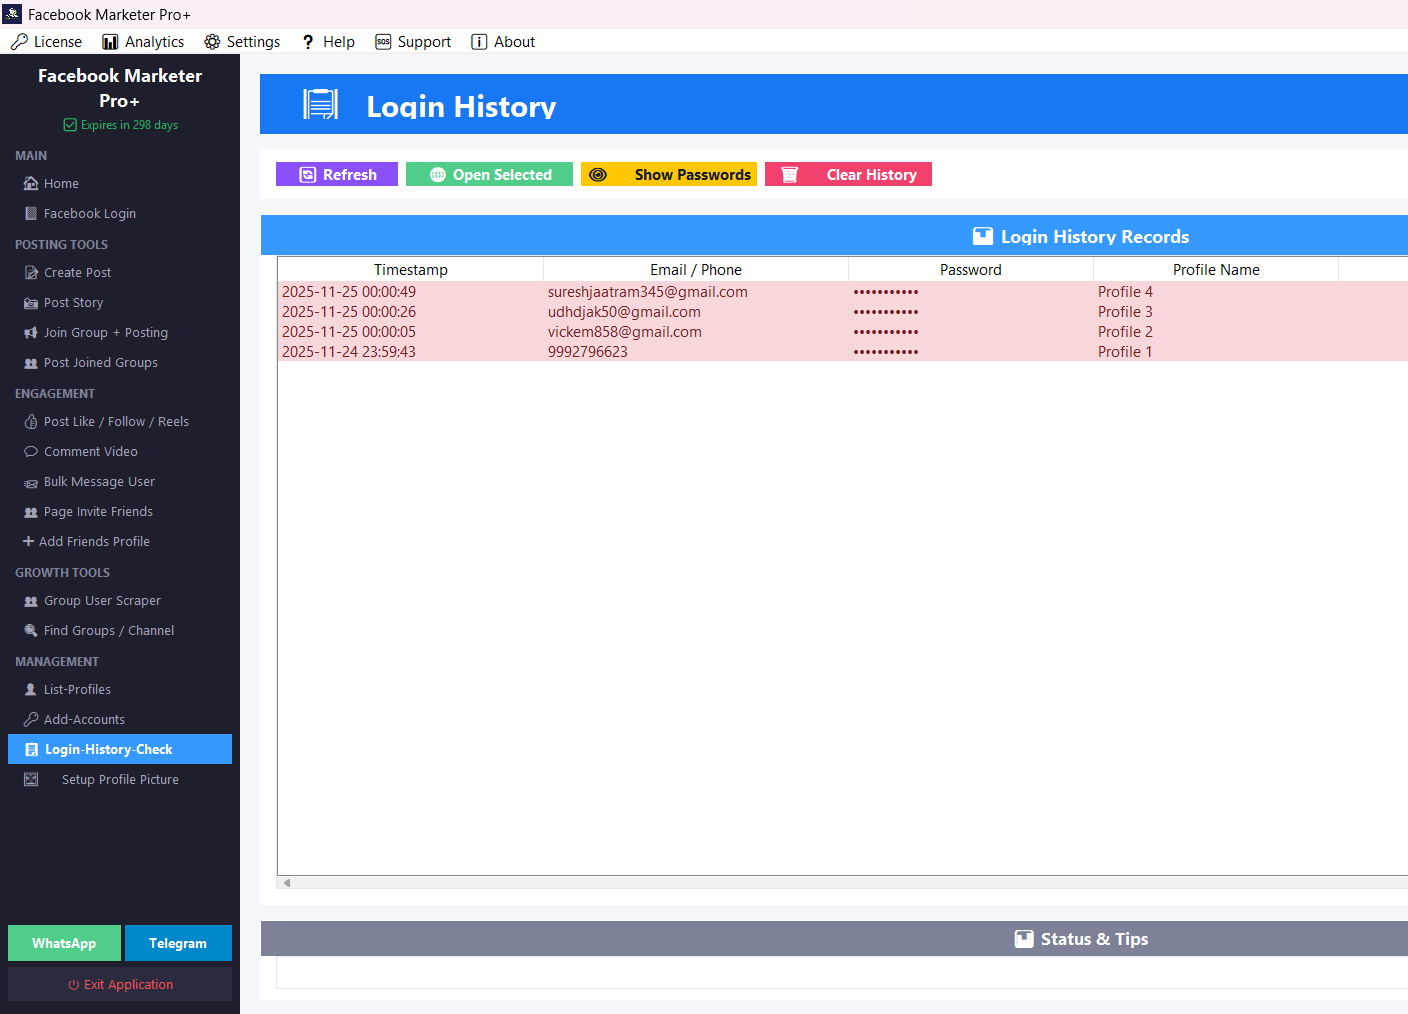Screen dimensions: 1408x1014
Task: Select Bulk Message User in sidebar
Action: click(x=99, y=482)
